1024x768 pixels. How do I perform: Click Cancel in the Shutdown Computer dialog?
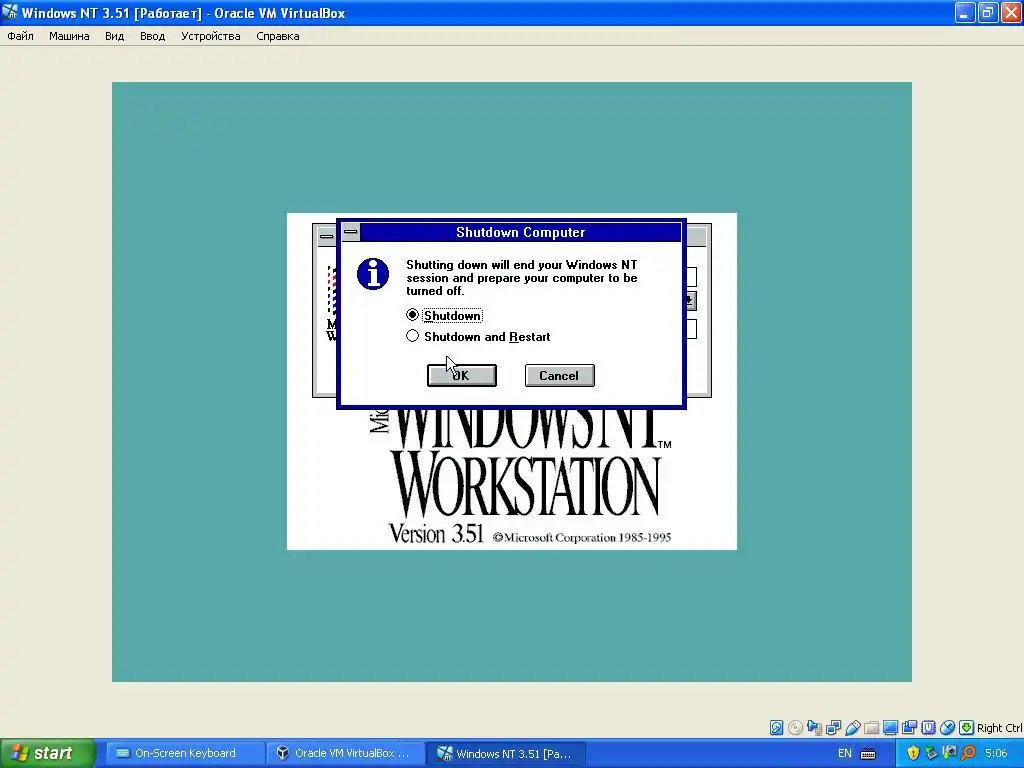(x=560, y=376)
